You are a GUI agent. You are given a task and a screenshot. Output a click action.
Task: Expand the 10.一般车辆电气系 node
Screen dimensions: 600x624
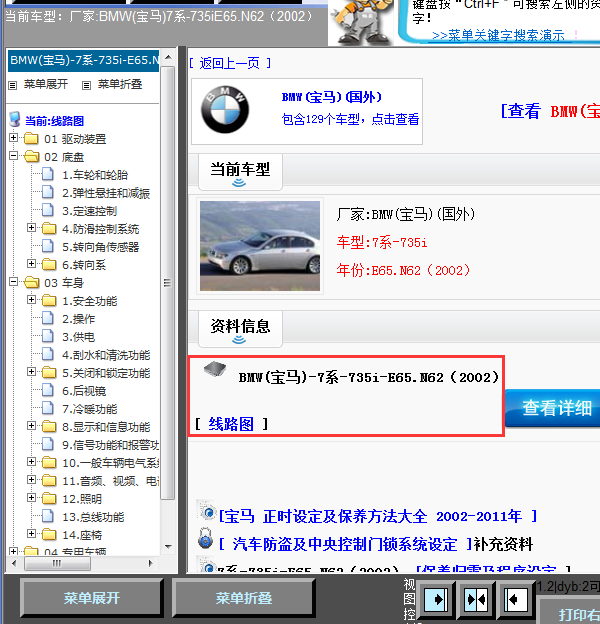(31, 461)
